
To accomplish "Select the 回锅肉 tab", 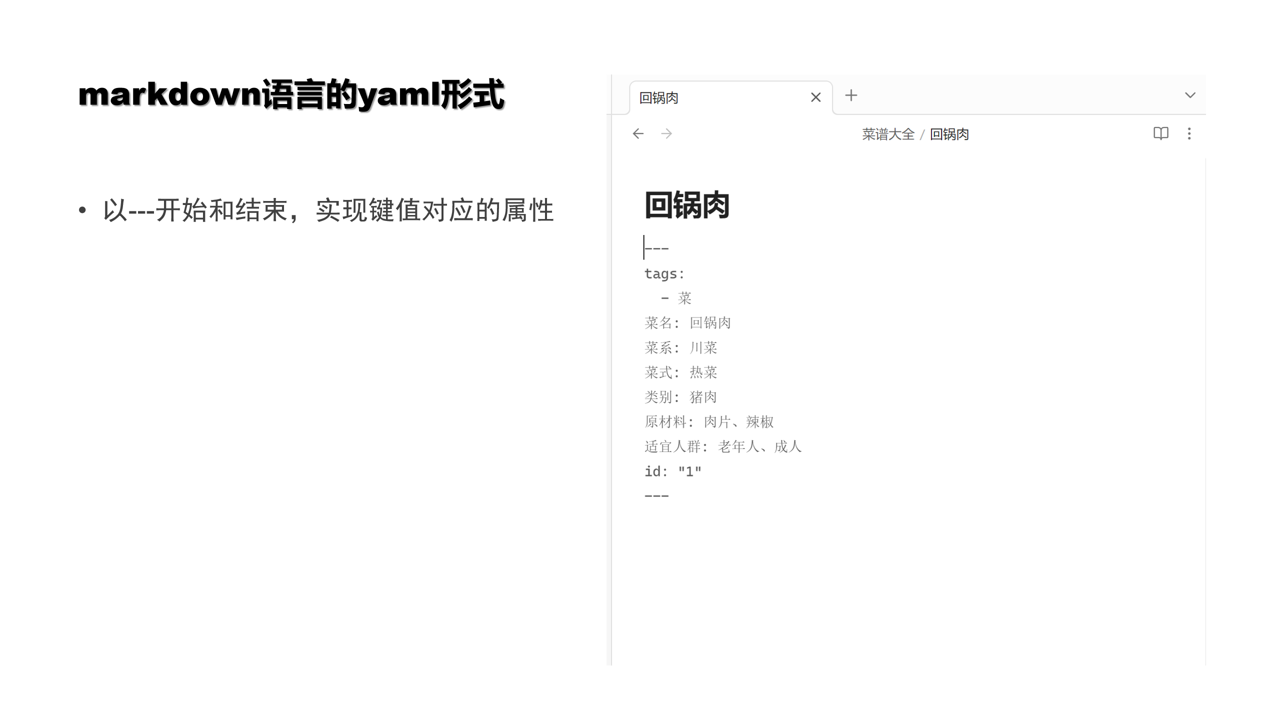I will (732, 97).
